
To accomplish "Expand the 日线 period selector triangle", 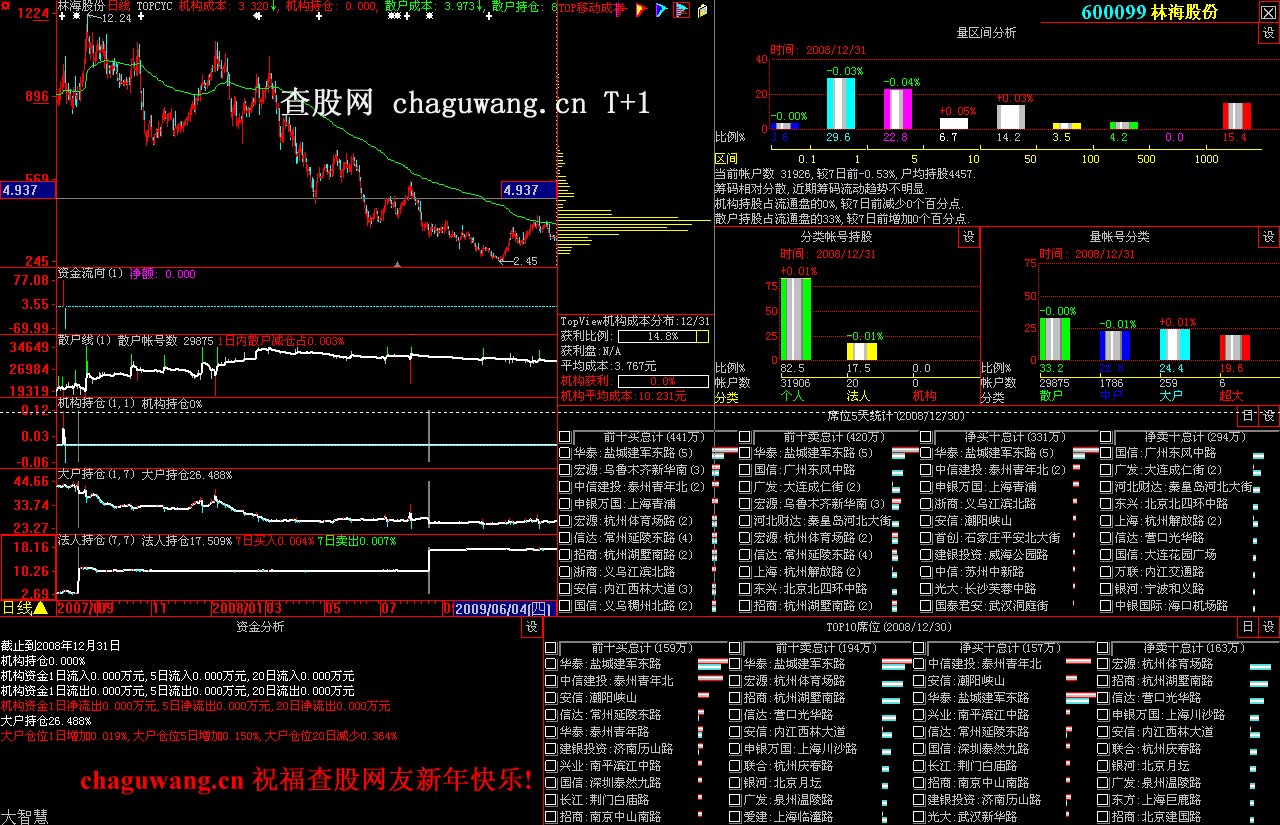I will 41,607.
